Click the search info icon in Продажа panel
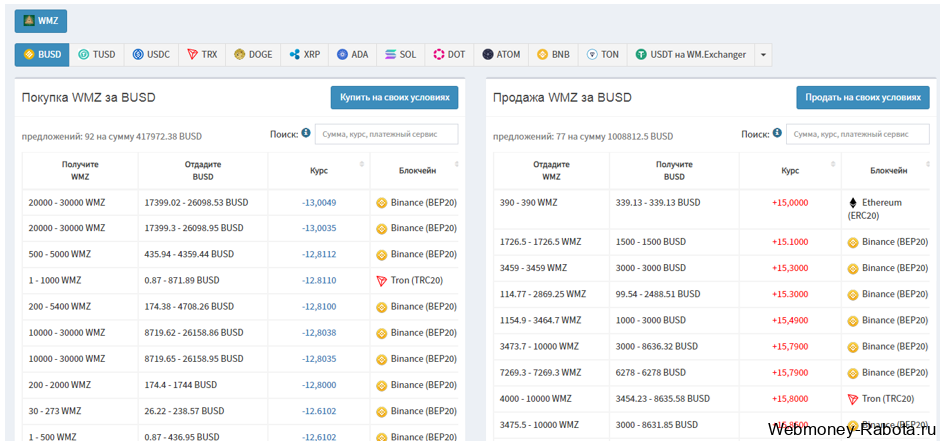The width and height of the screenshot is (945, 447). coord(777,133)
